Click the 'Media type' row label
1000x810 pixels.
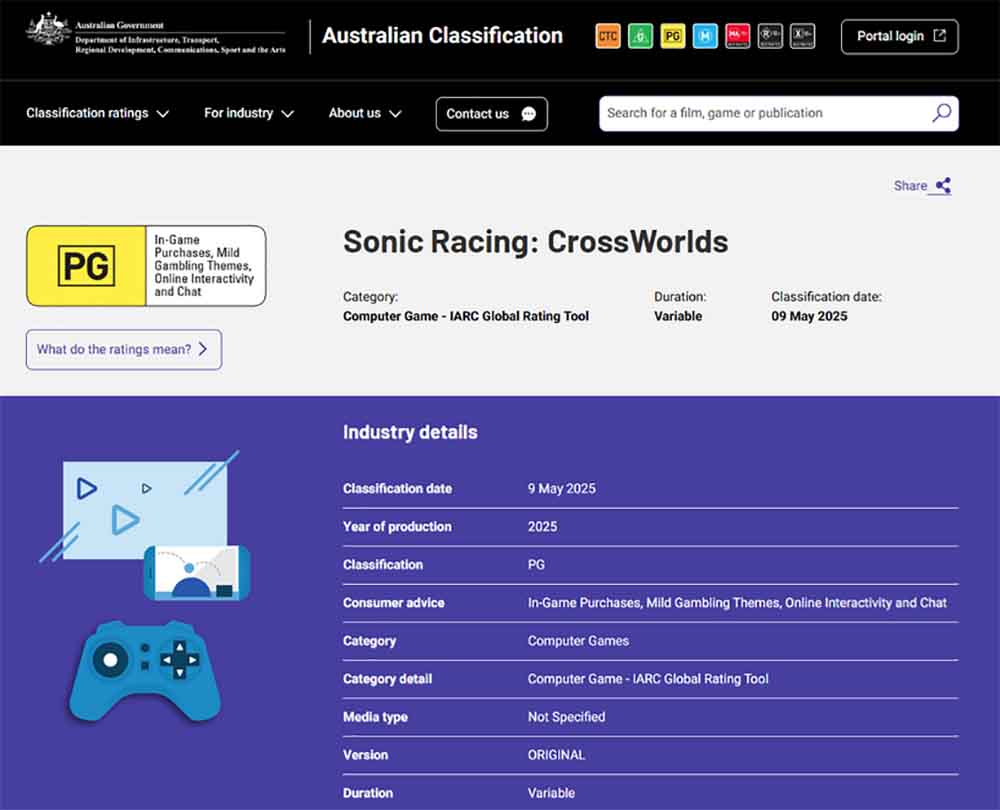point(375,717)
